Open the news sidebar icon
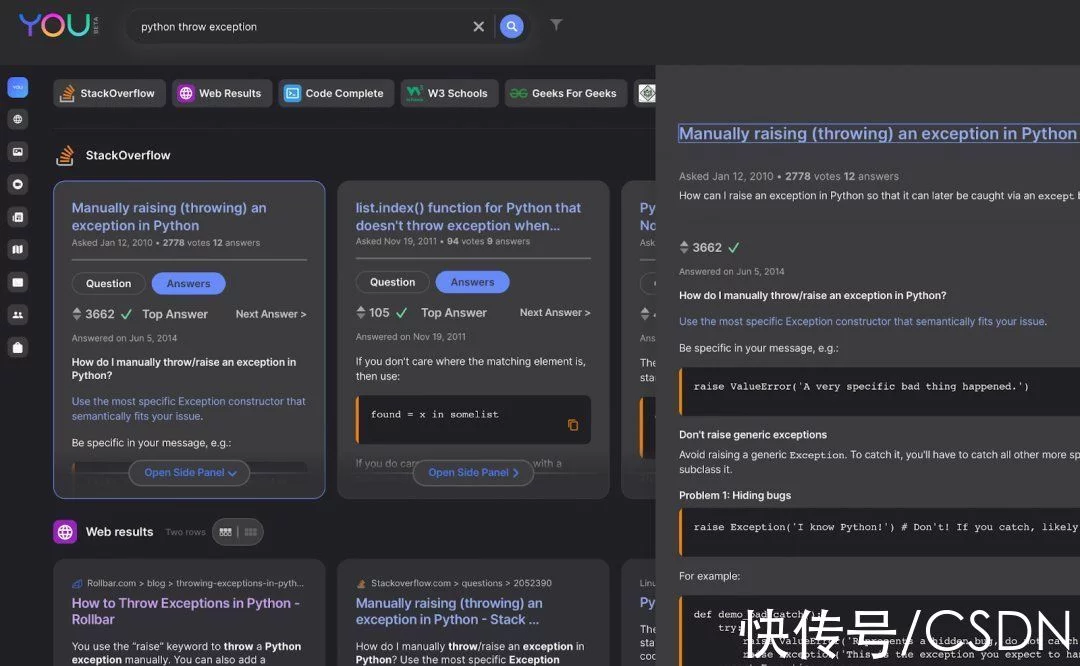Viewport: 1080px width, 666px height. click(18, 217)
